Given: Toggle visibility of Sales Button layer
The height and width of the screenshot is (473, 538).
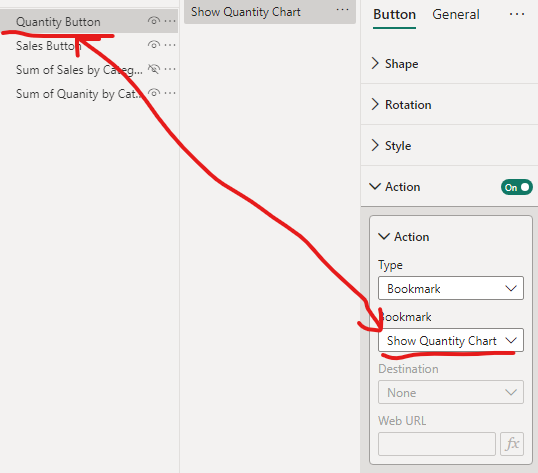Looking at the screenshot, I should pos(154,45).
